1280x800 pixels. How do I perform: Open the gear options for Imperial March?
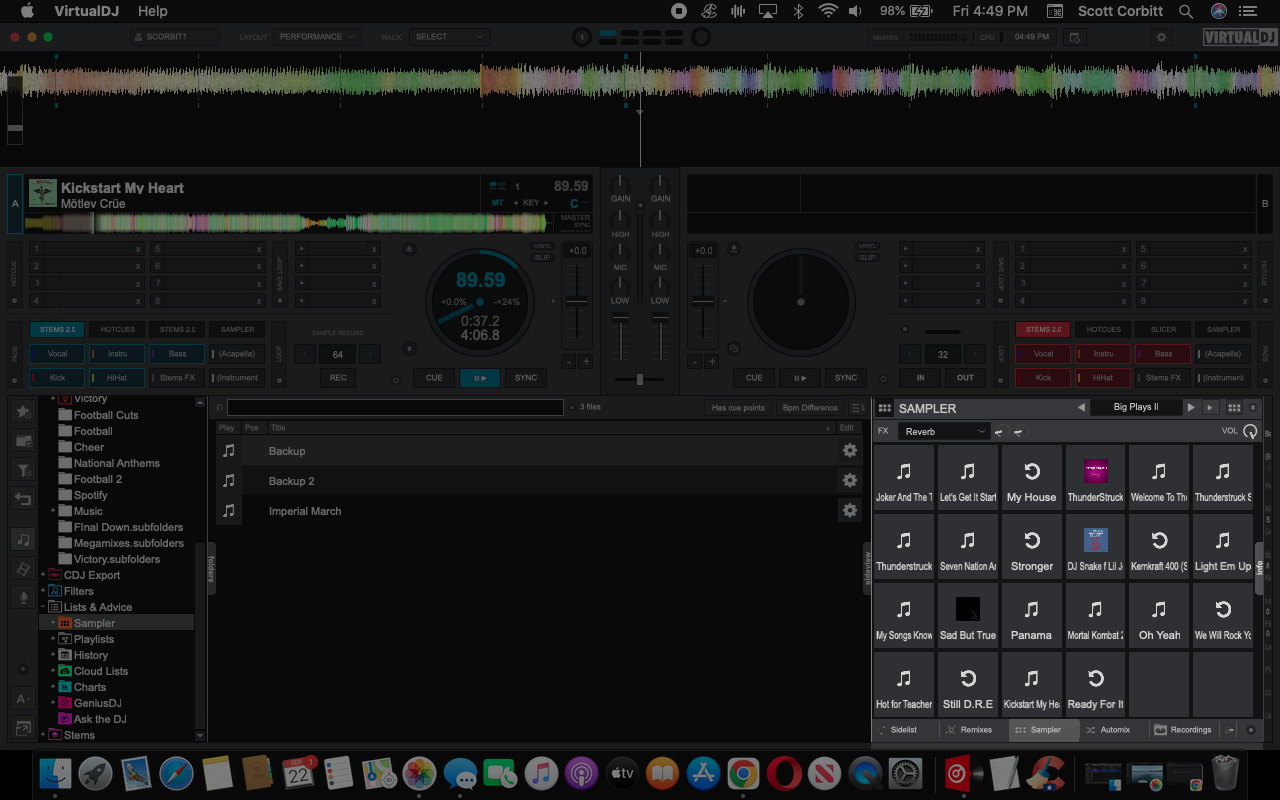click(849, 511)
